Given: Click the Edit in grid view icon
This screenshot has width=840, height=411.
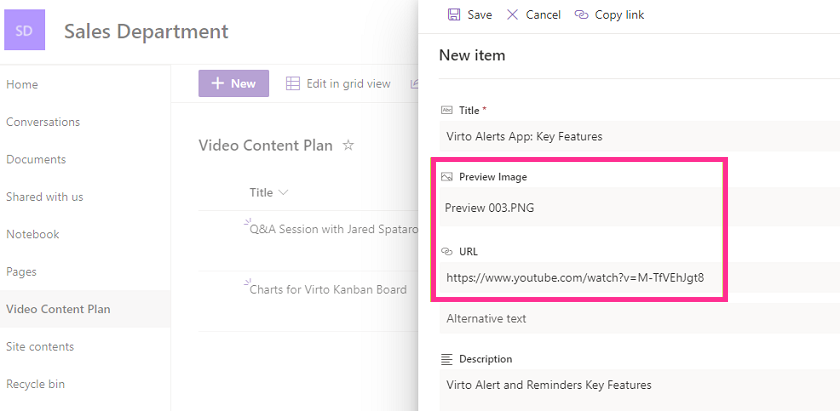Looking at the screenshot, I should click(x=292, y=84).
